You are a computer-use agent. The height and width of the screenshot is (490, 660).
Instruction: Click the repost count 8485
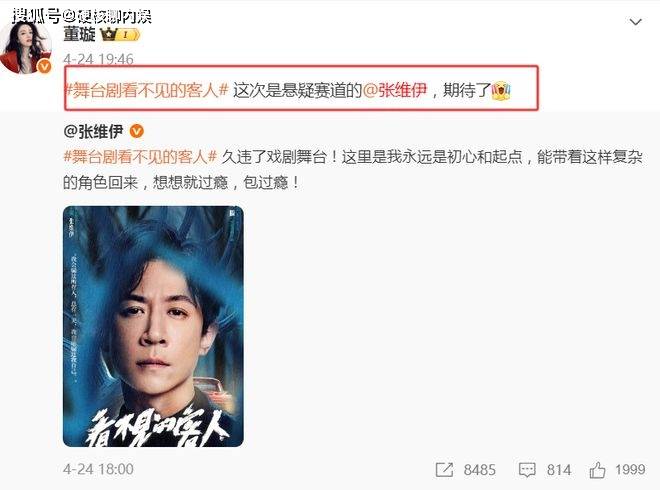[x=479, y=470]
